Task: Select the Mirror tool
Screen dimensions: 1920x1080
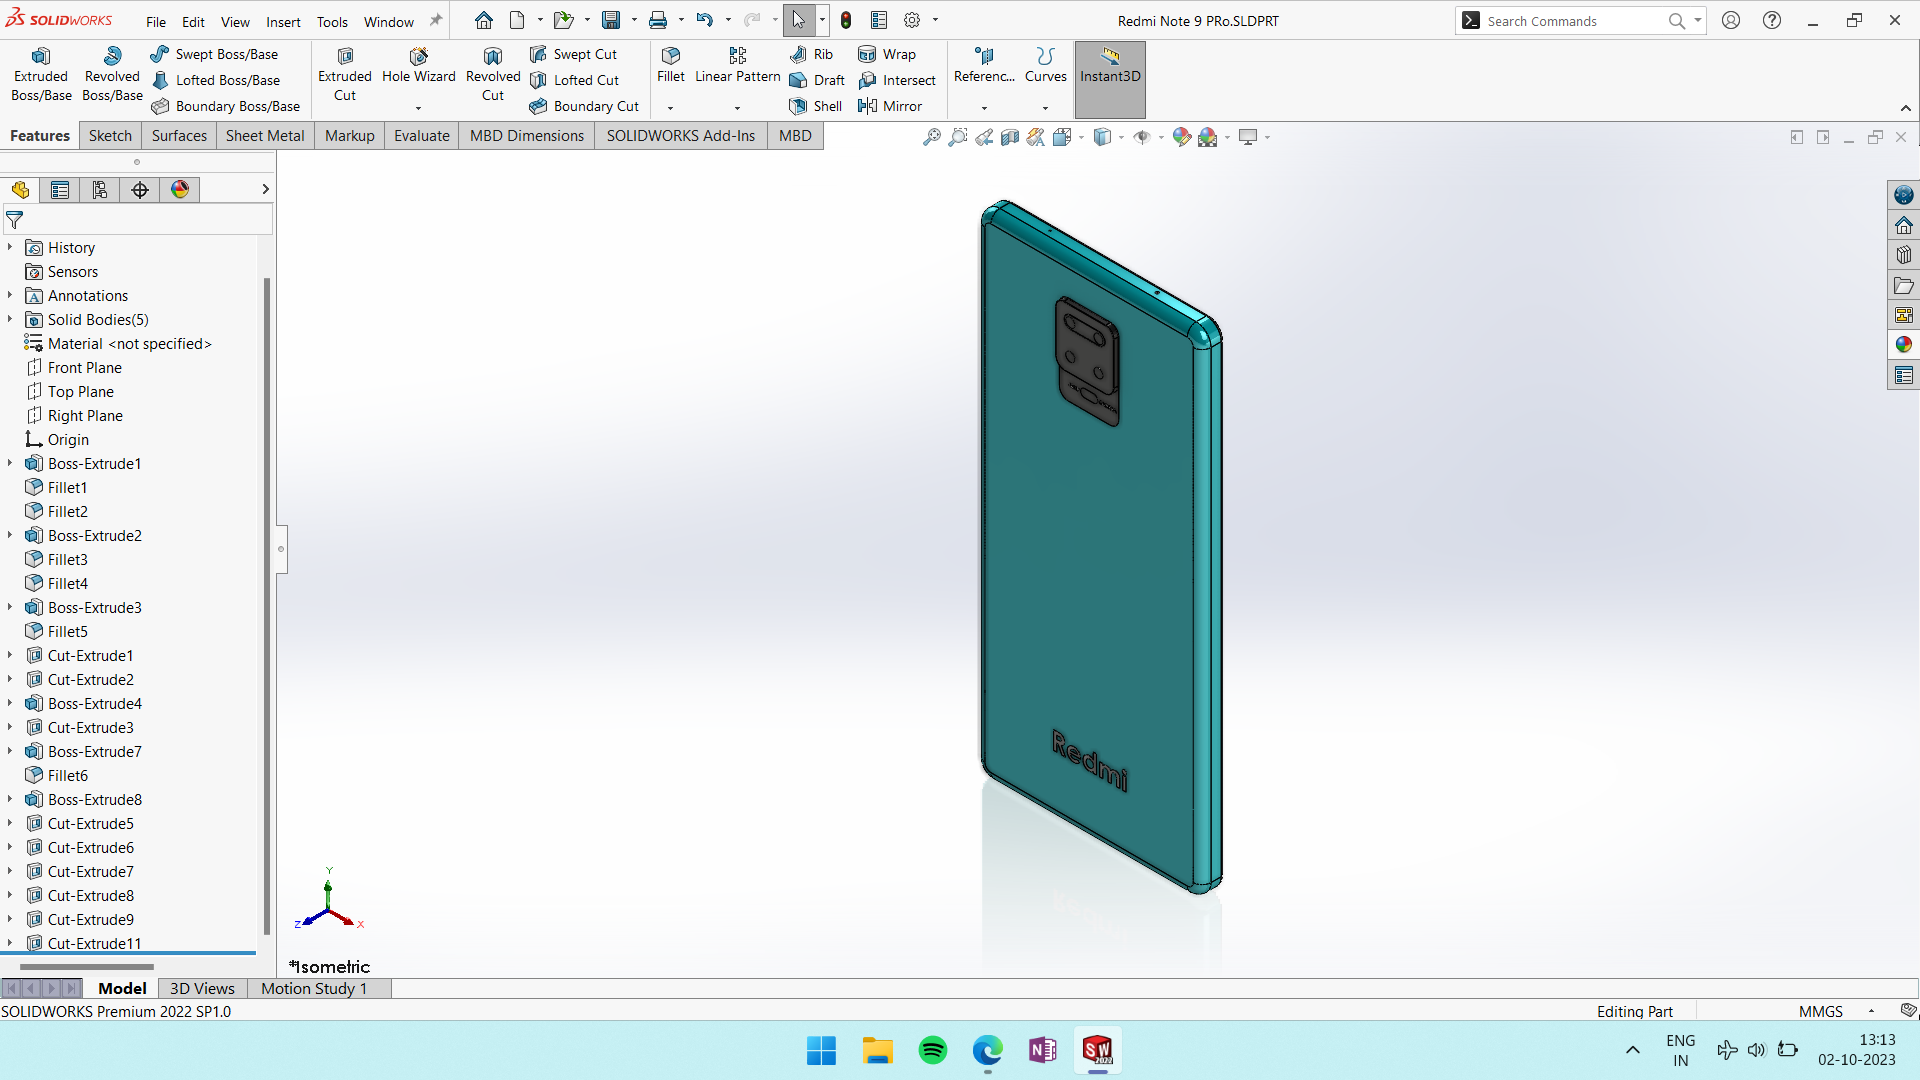Action: click(x=890, y=106)
